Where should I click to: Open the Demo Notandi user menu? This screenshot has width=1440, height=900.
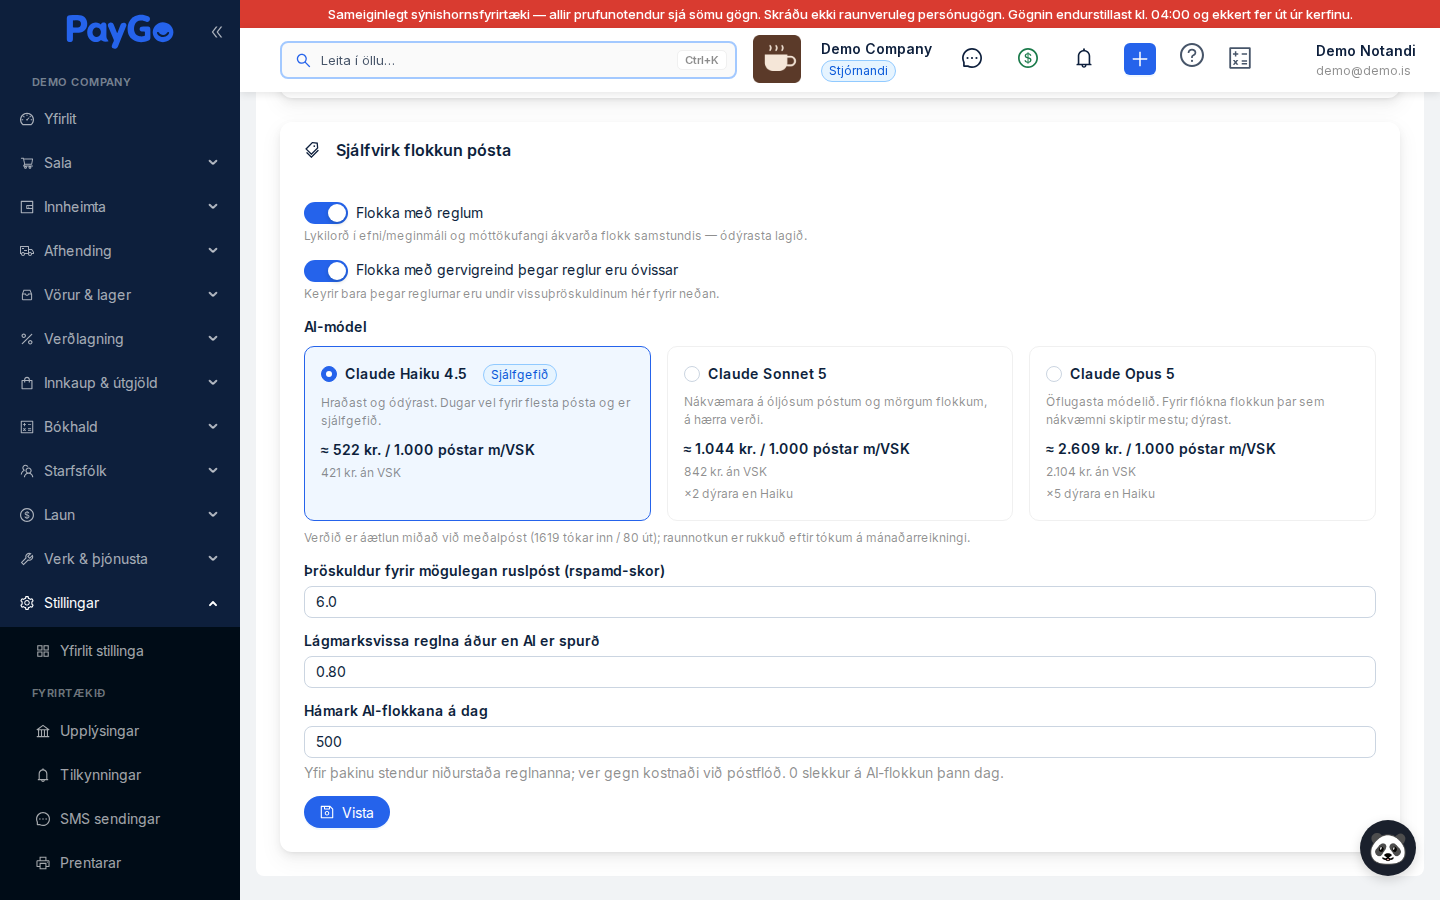[1365, 60]
